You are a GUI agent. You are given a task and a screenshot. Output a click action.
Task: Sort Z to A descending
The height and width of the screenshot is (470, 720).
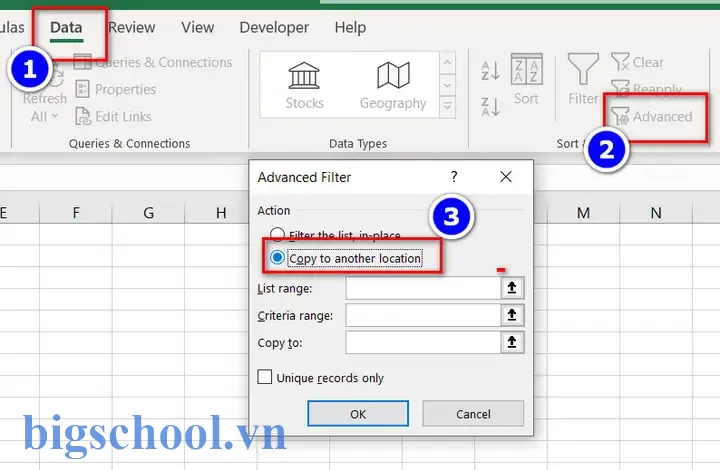(x=490, y=106)
